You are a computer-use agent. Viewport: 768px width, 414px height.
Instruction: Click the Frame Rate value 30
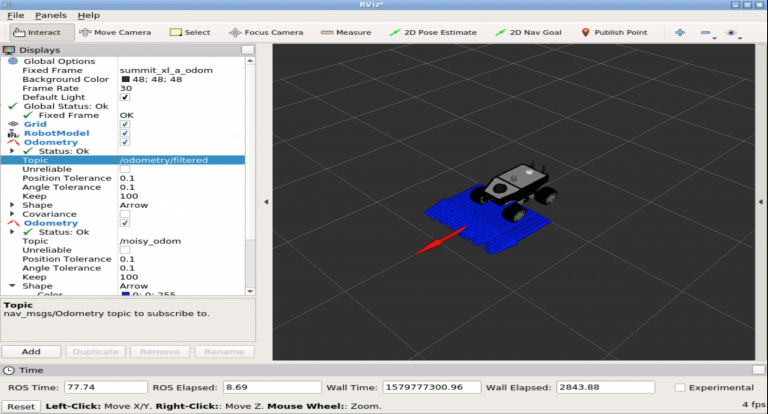point(126,88)
